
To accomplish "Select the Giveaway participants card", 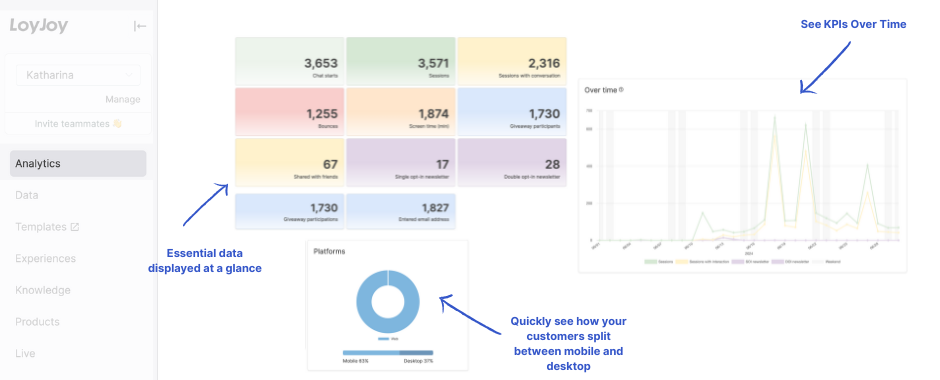I will (x=512, y=111).
